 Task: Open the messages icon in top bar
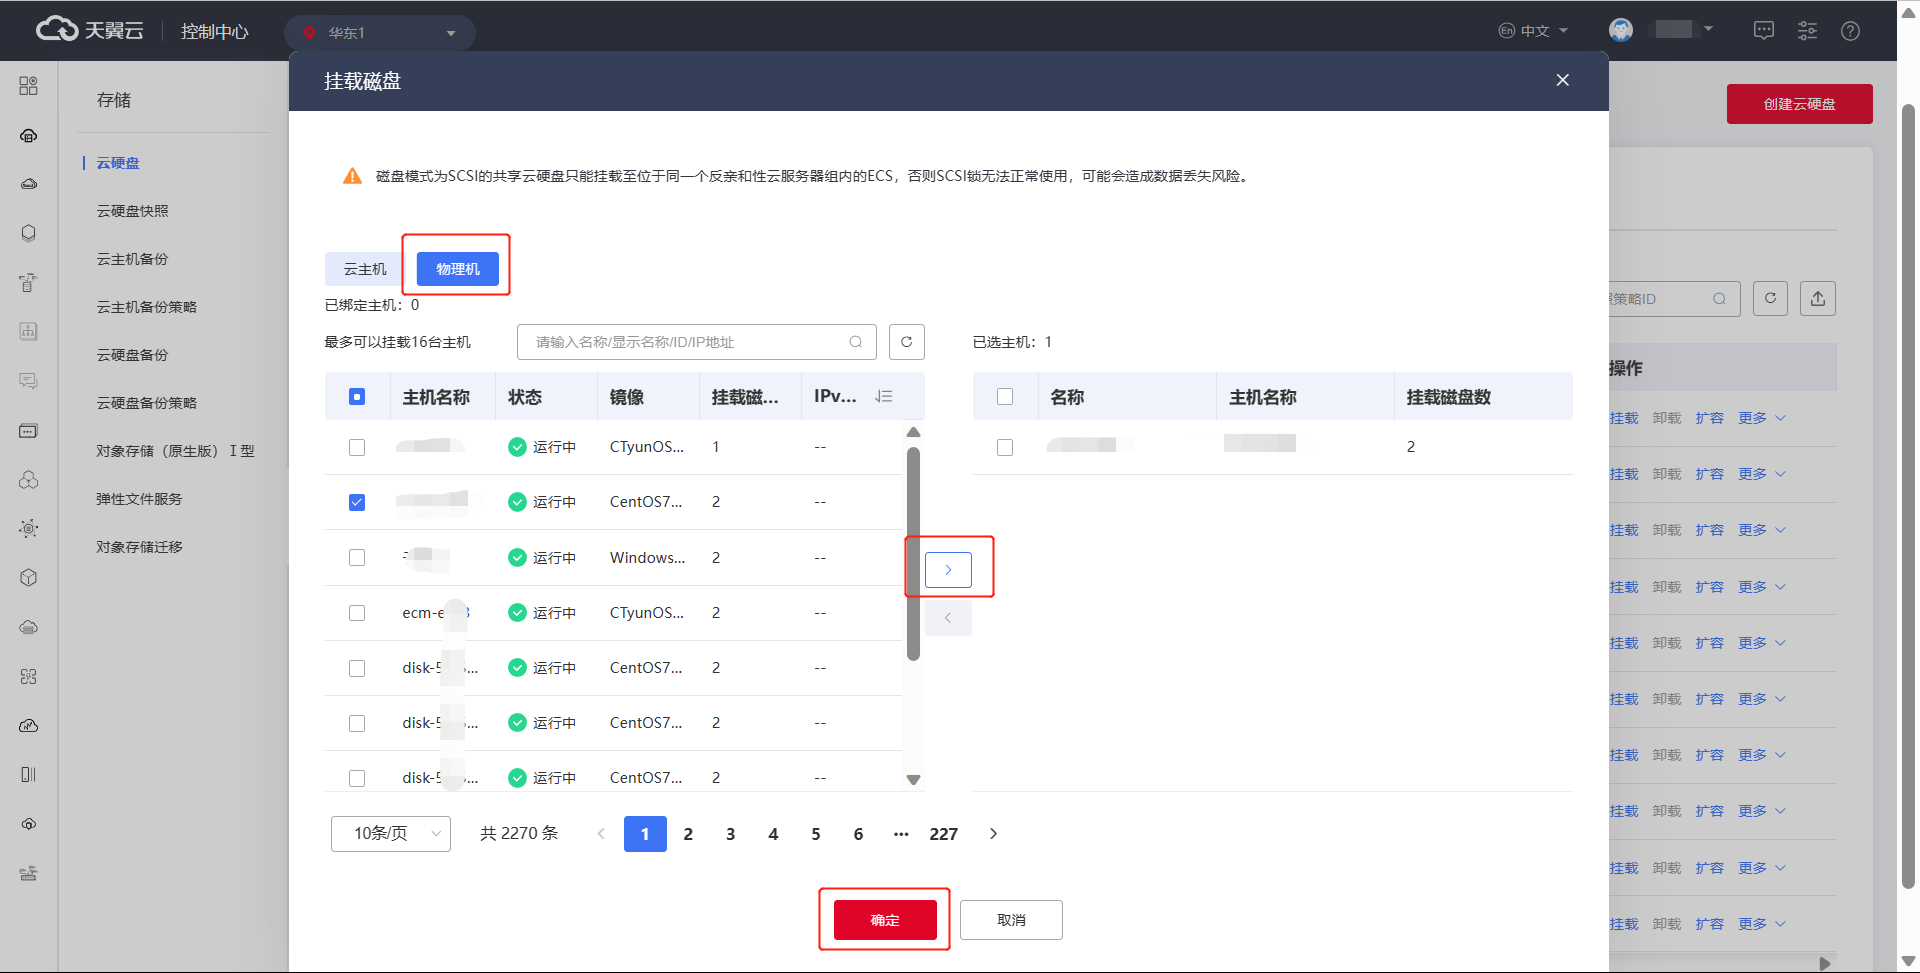point(1764,31)
